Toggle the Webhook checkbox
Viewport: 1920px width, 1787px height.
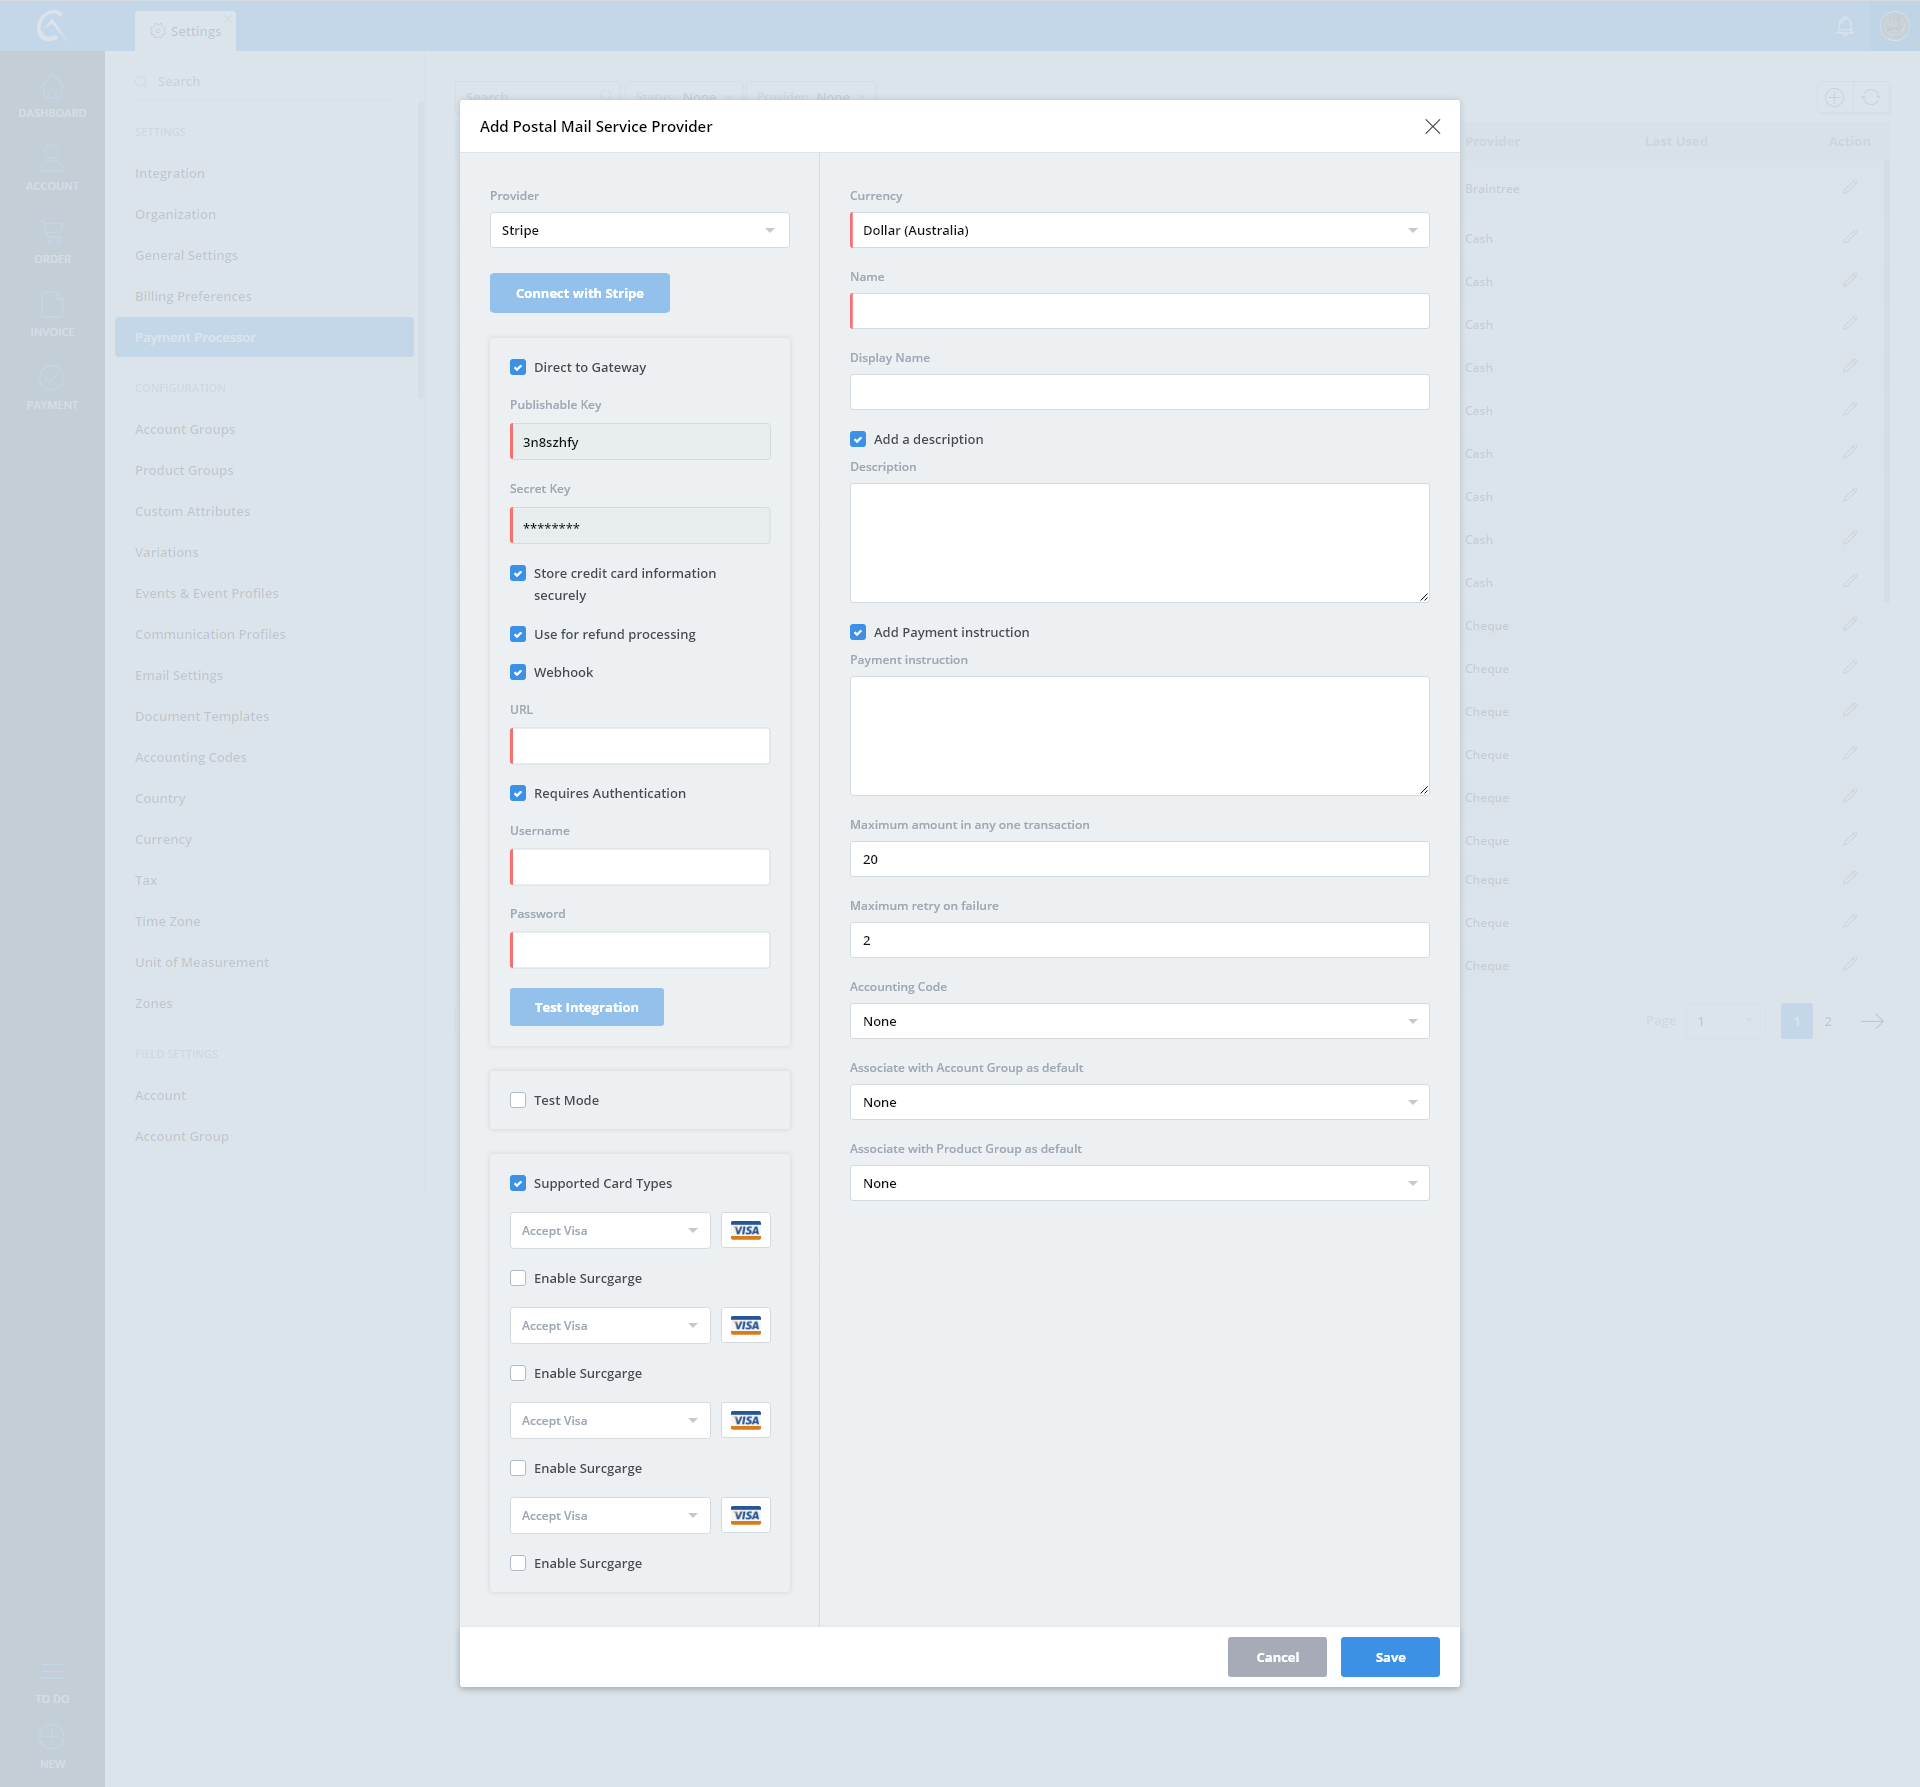tap(518, 672)
